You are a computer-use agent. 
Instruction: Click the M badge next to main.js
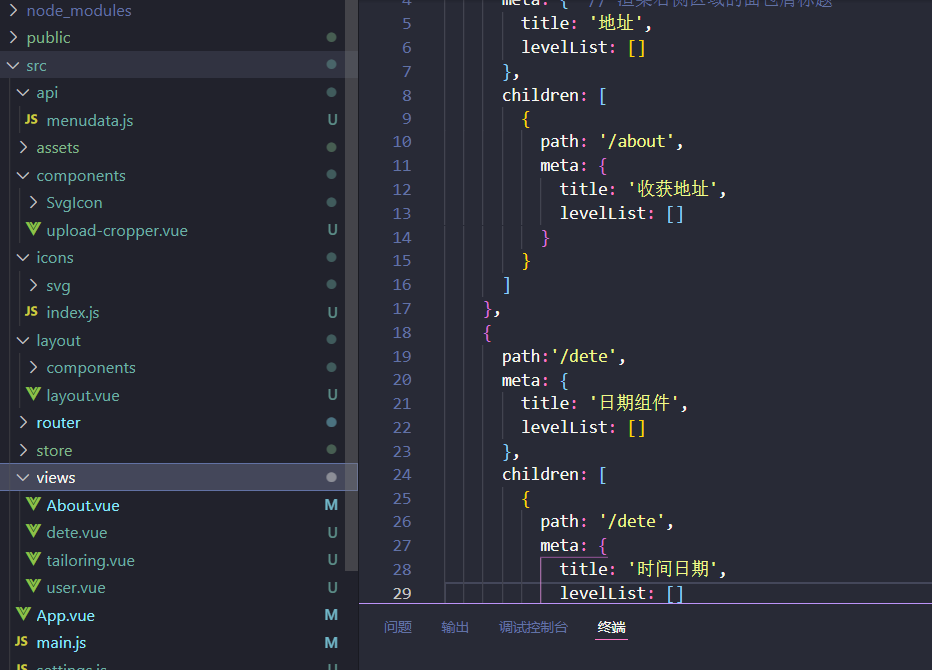[331, 642]
